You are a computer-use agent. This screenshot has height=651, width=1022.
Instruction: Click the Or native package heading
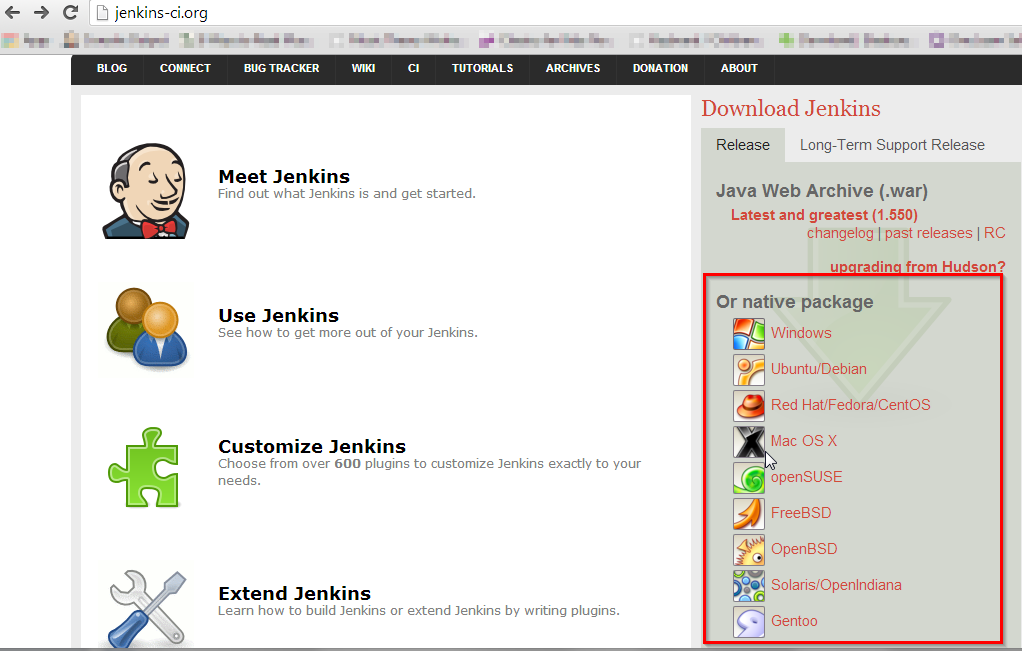(x=795, y=302)
